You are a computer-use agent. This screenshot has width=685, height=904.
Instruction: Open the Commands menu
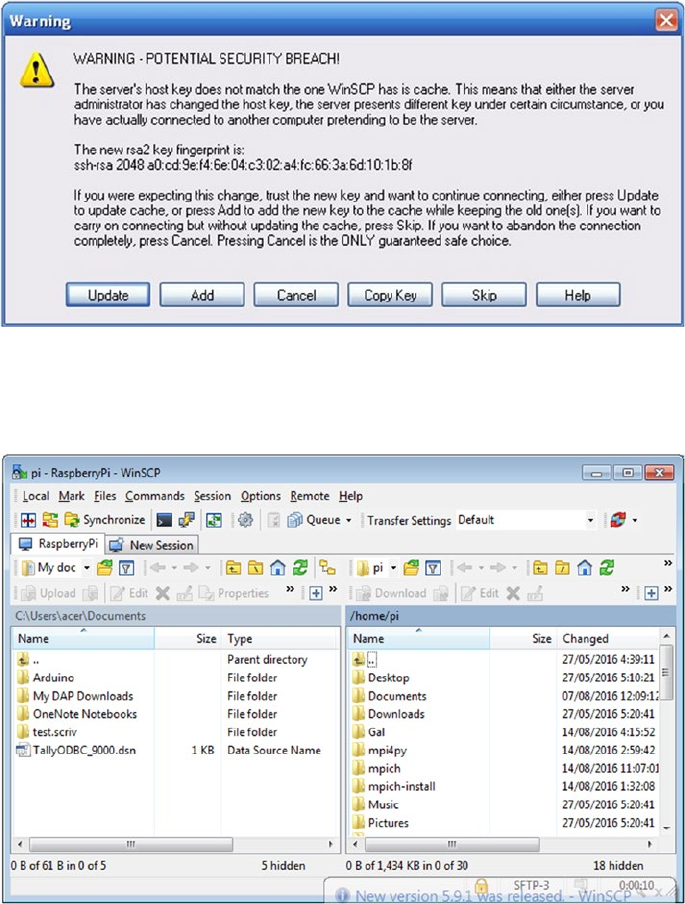coord(155,496)
